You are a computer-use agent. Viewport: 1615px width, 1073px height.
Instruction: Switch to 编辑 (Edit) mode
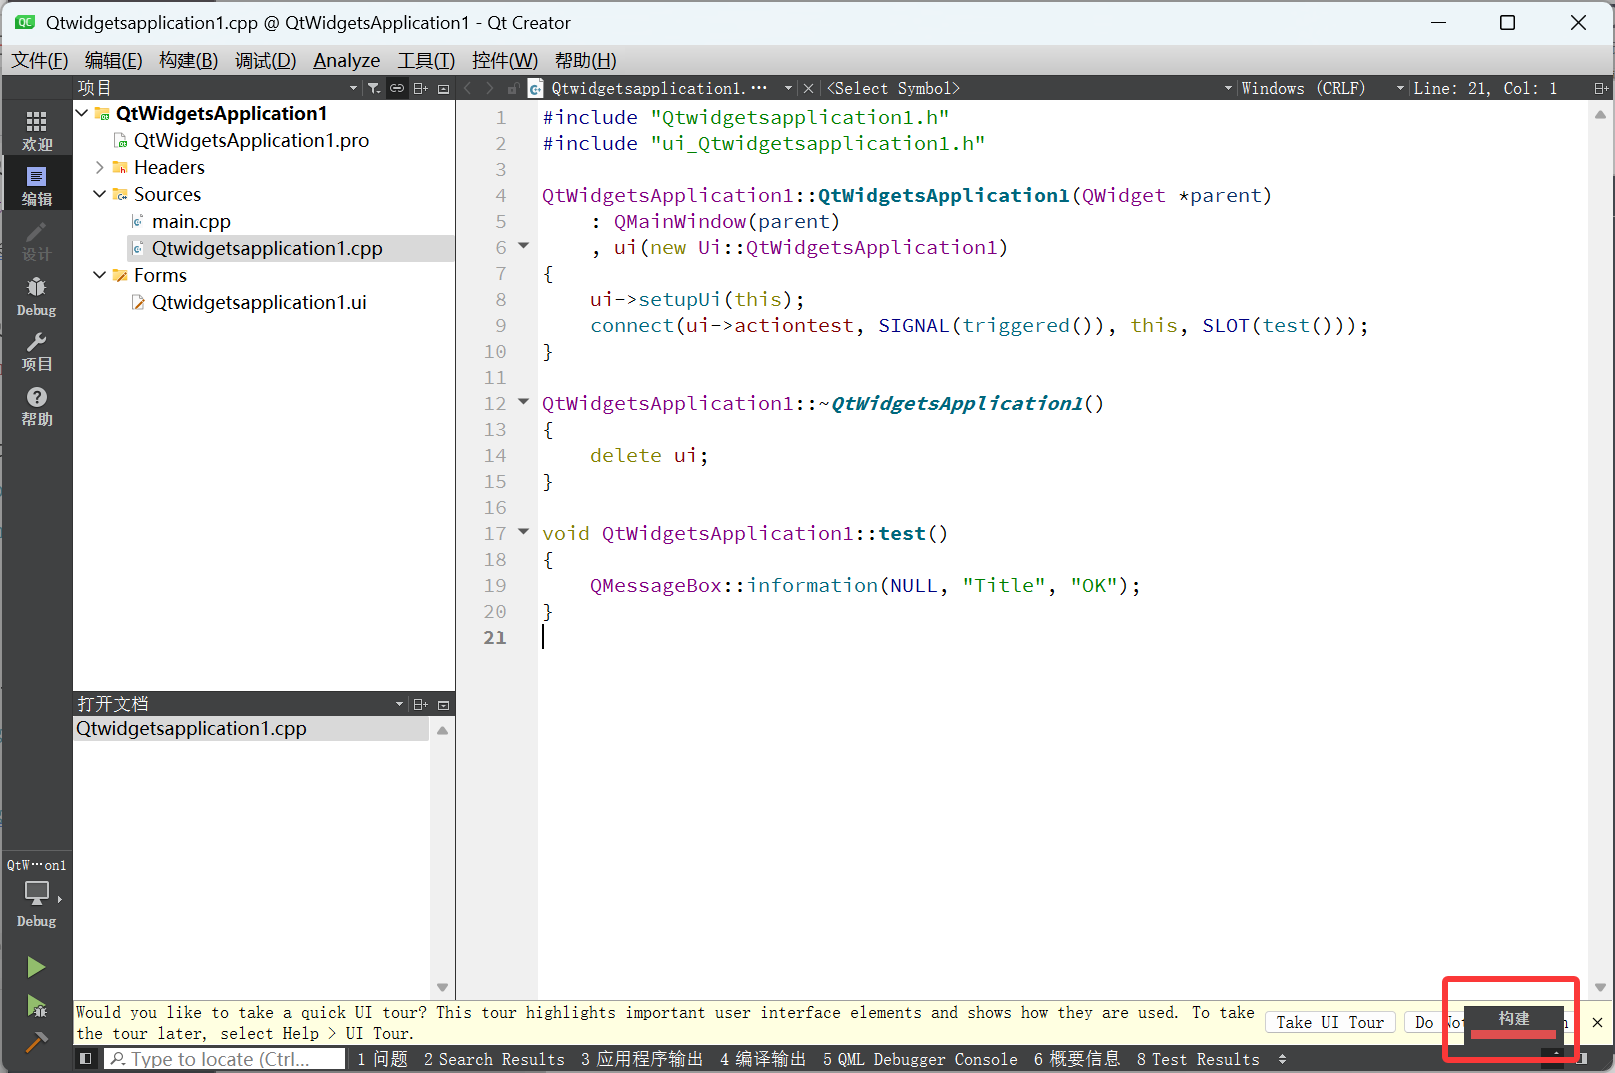point(37,186)
